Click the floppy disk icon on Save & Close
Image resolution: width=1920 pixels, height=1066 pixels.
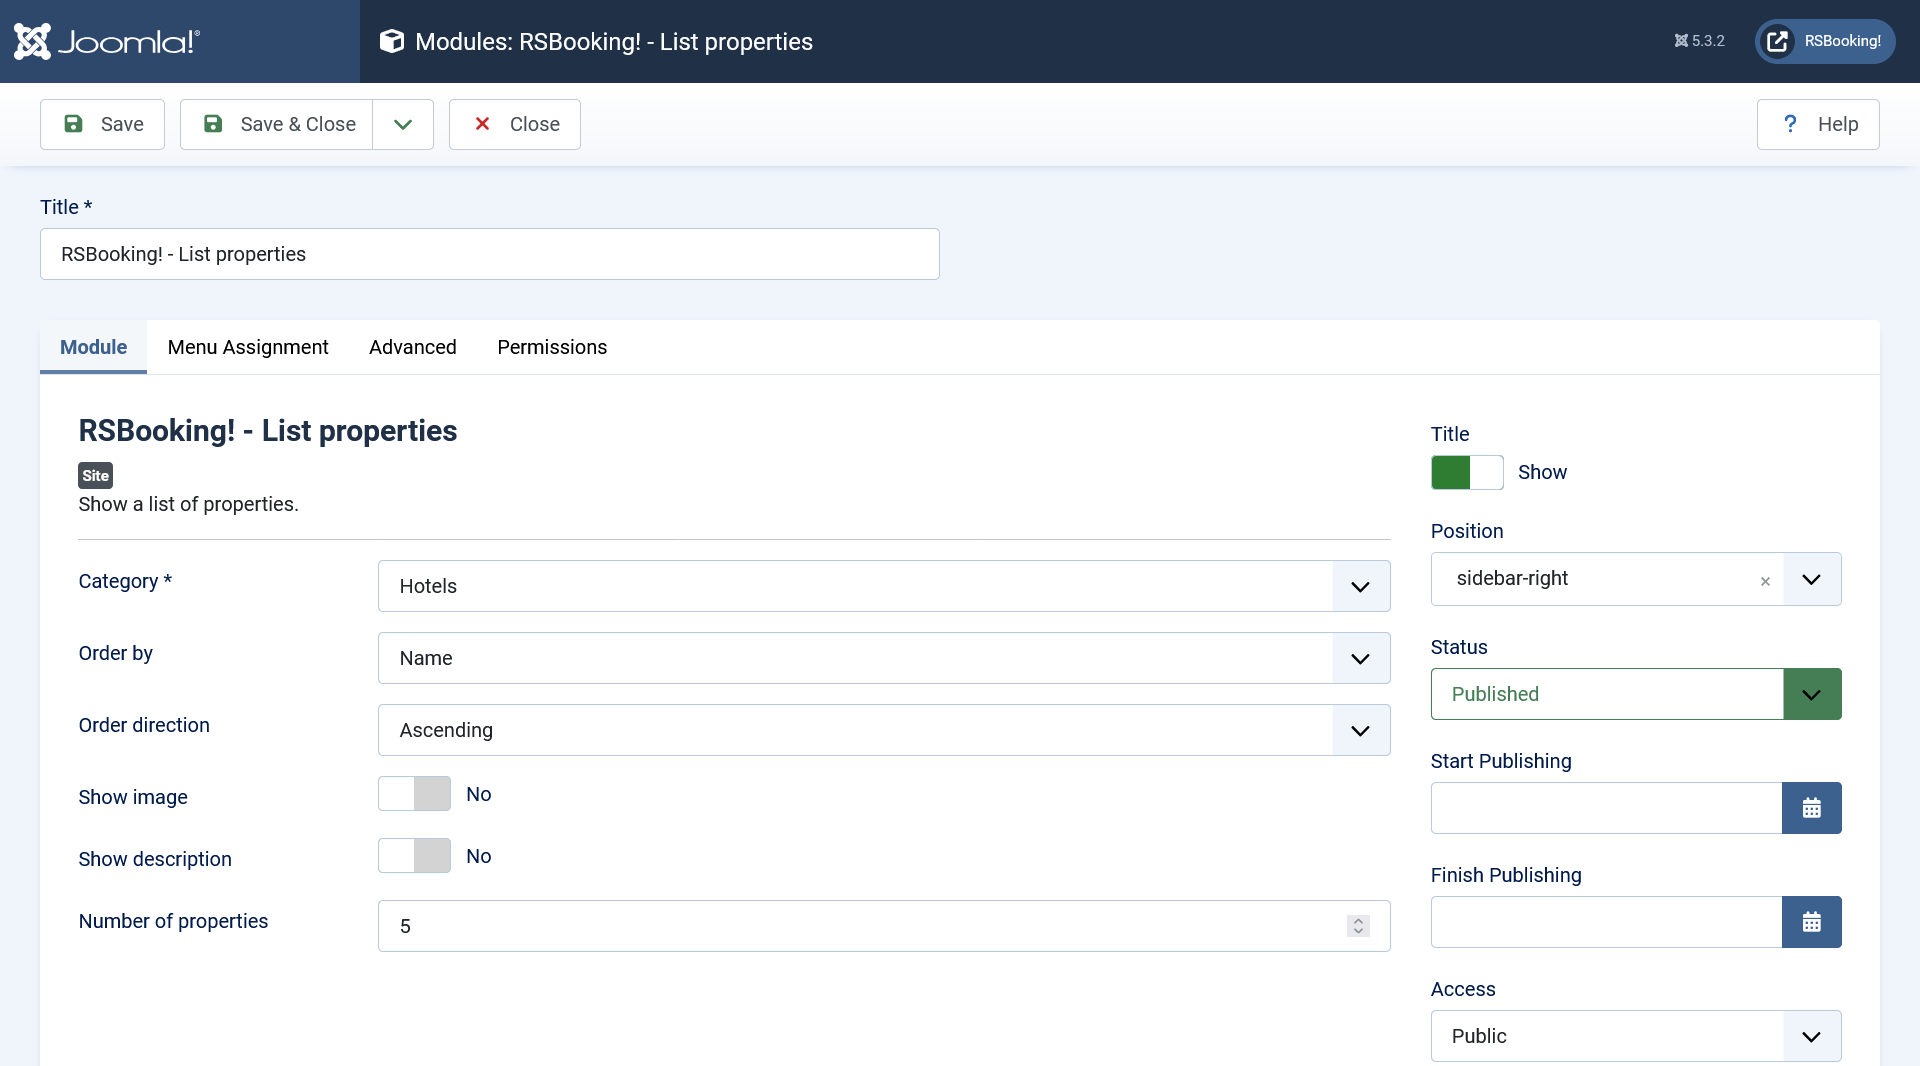213,124
